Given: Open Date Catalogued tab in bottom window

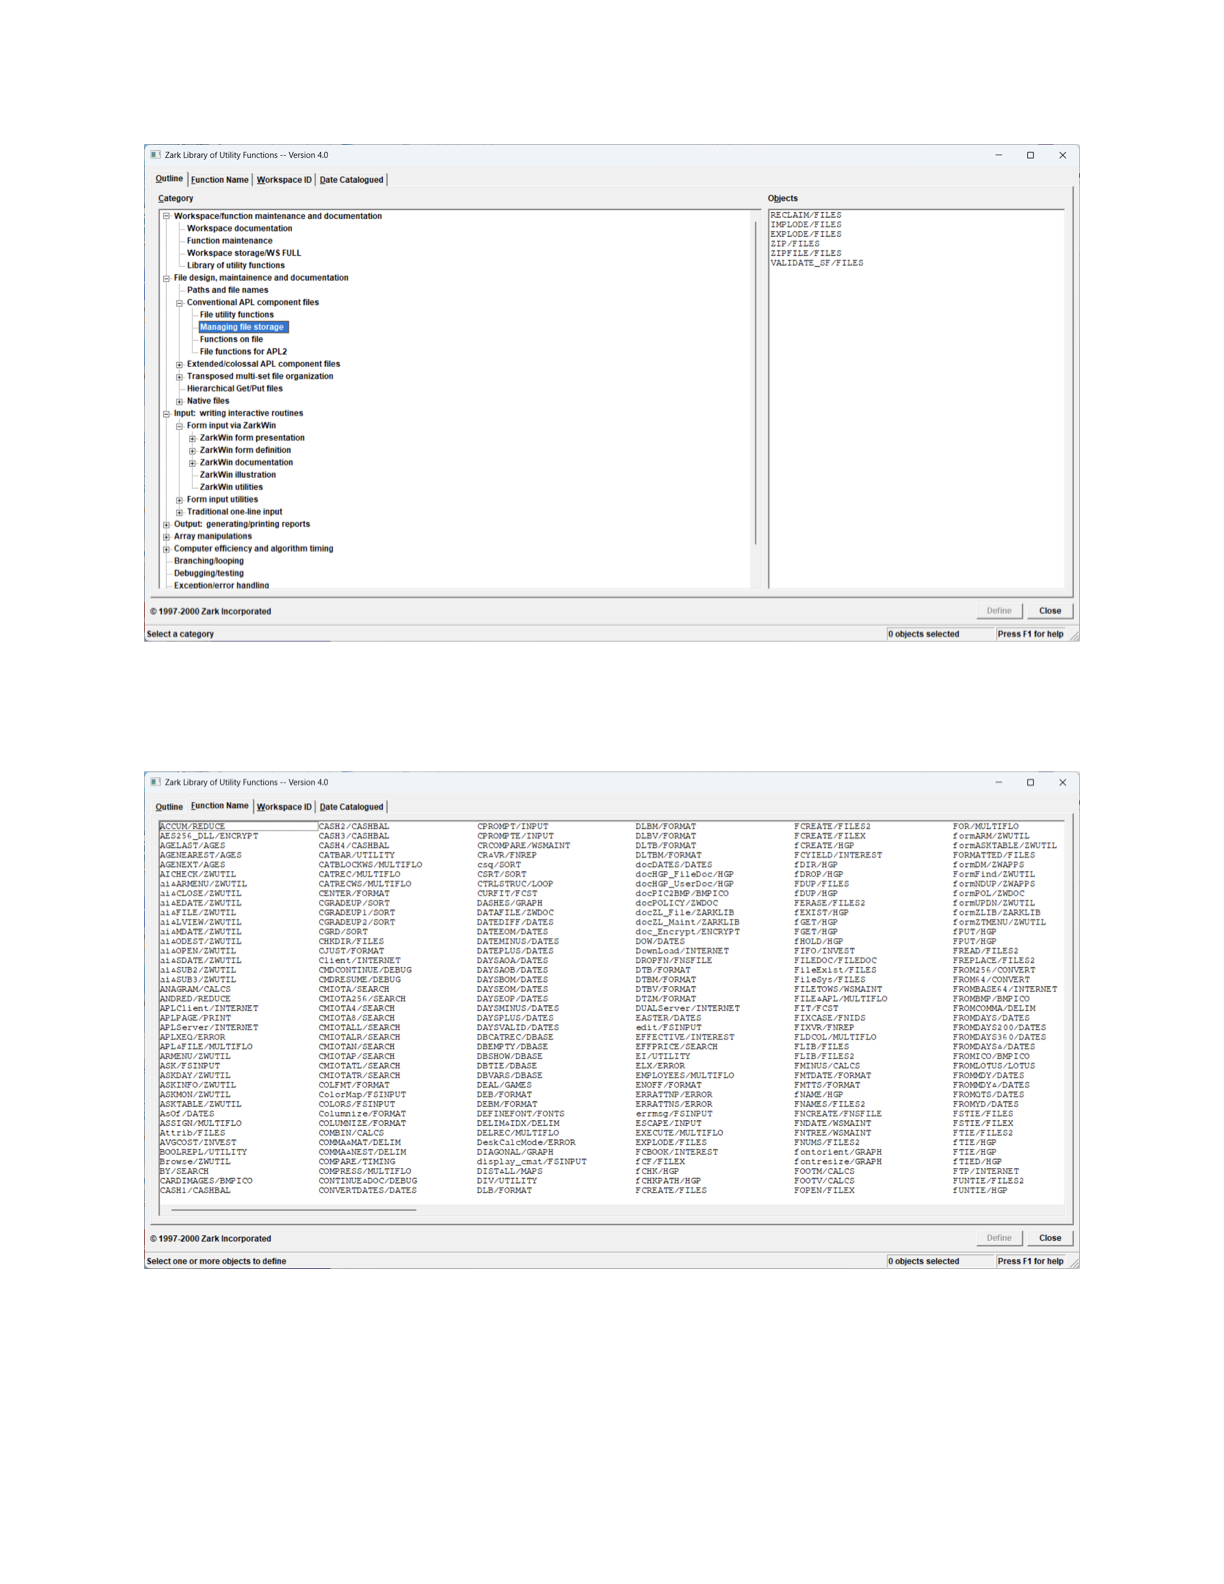Looking at the screenshot, I should (x=351, y=807).
